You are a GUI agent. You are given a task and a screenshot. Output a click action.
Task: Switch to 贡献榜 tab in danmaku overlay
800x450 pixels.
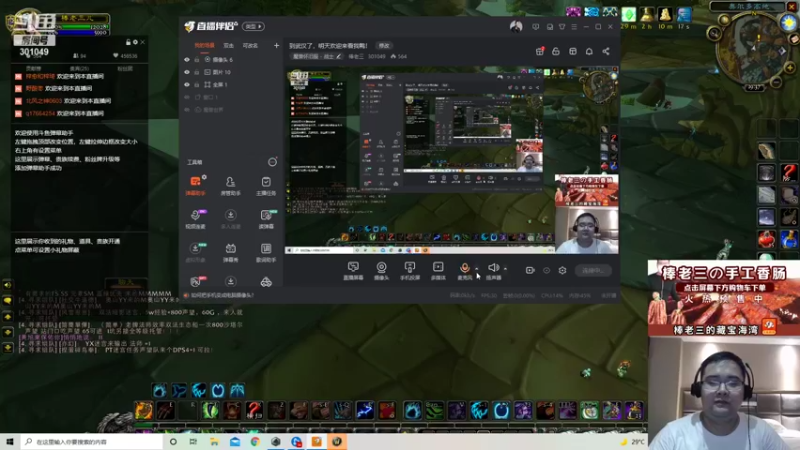33,68
